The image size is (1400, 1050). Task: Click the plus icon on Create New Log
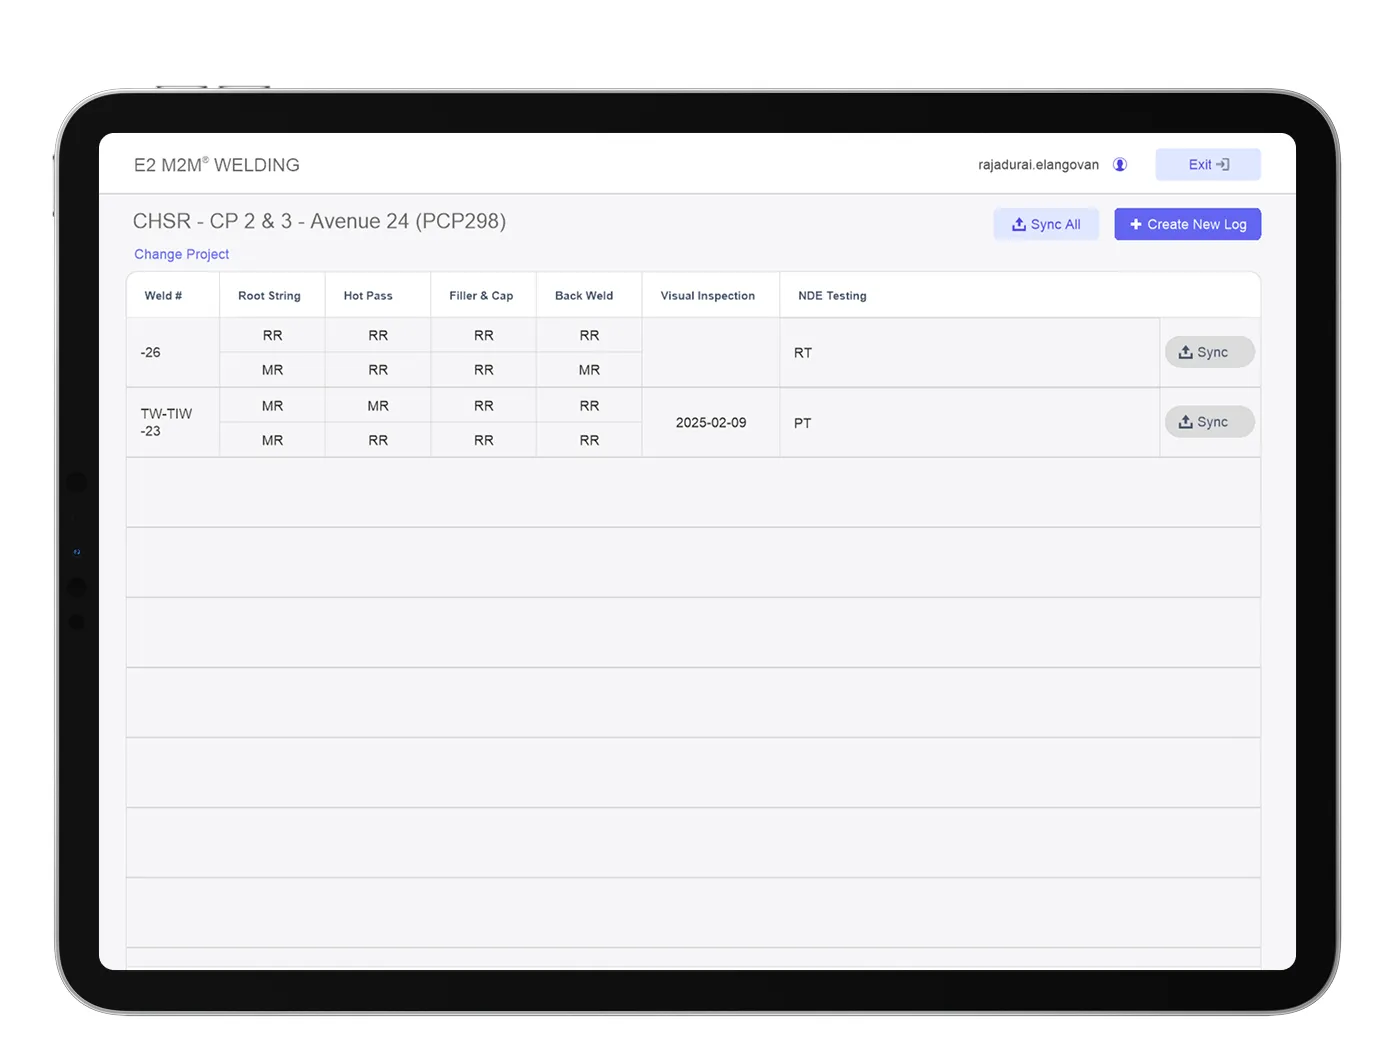pyautogui.click(x=1135, y=225)
